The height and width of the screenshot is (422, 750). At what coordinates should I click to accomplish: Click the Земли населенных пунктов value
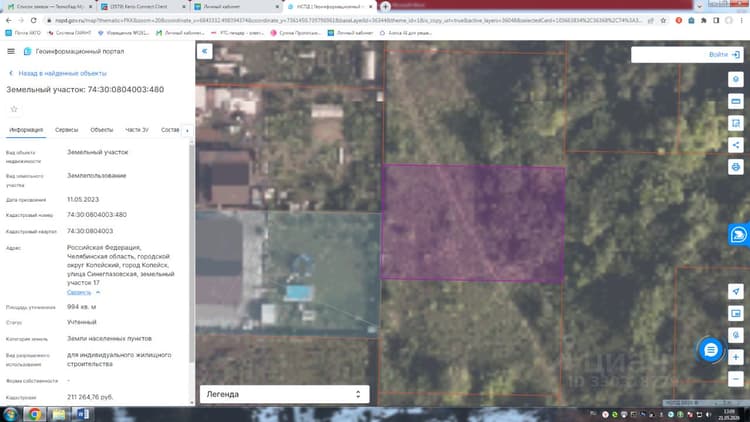coord(109,338)
